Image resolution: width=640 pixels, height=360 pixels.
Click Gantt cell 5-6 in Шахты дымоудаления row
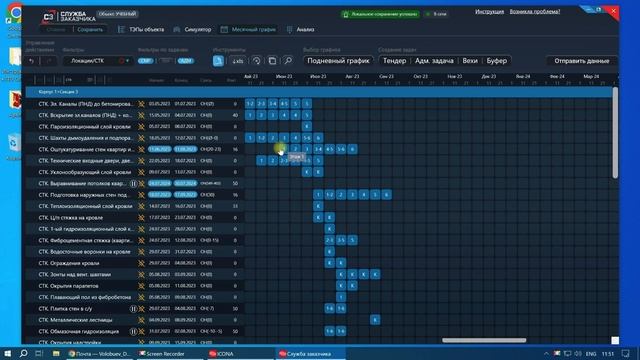307,138
